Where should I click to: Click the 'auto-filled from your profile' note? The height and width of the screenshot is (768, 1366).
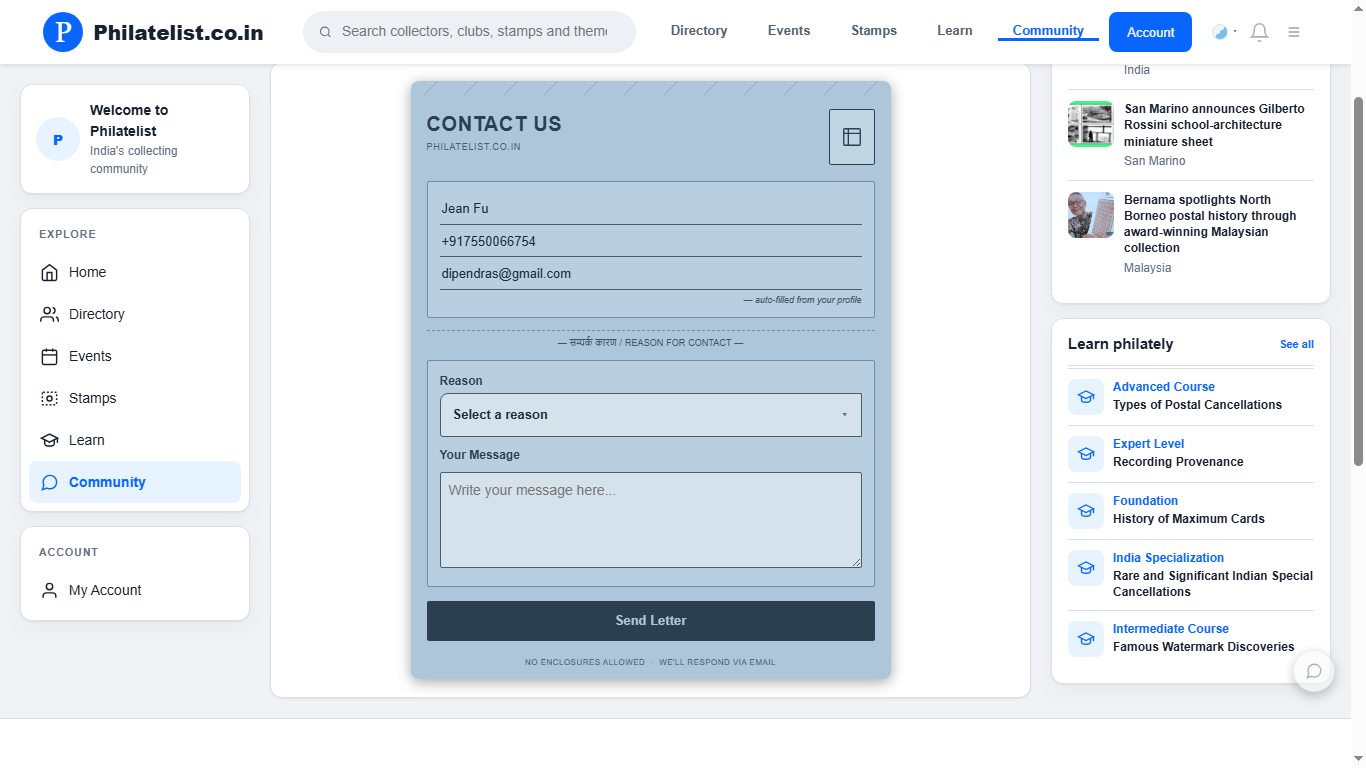click(802, 300)
